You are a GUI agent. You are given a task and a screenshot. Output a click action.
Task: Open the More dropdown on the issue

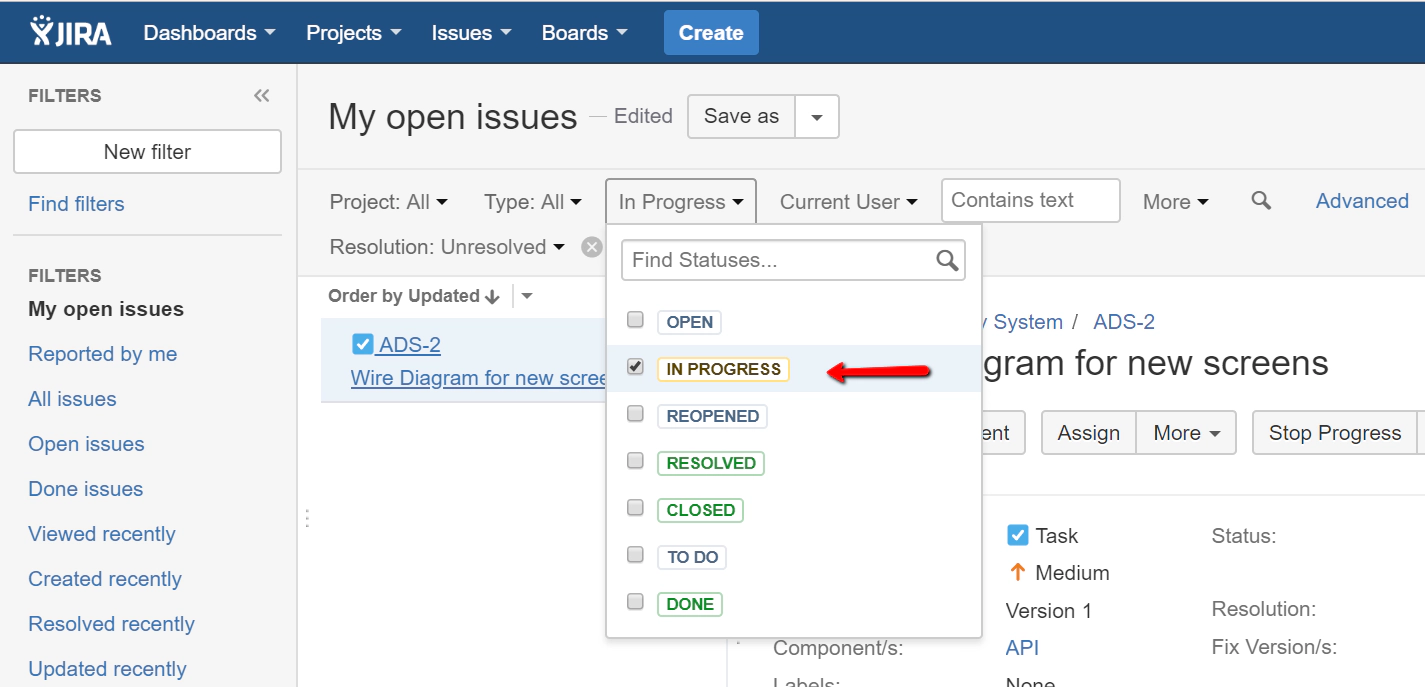[1186, 432]
